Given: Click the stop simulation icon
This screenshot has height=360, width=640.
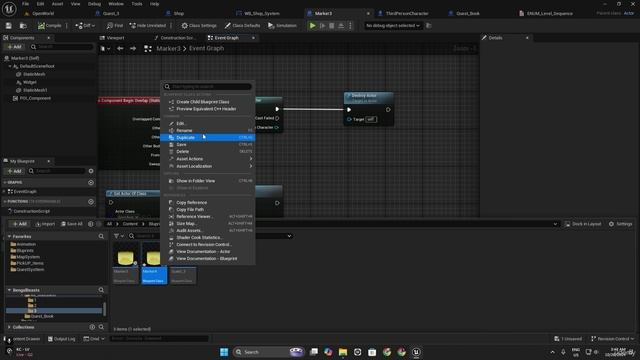Looking at the screenshot, I should [x=332, y=25].
